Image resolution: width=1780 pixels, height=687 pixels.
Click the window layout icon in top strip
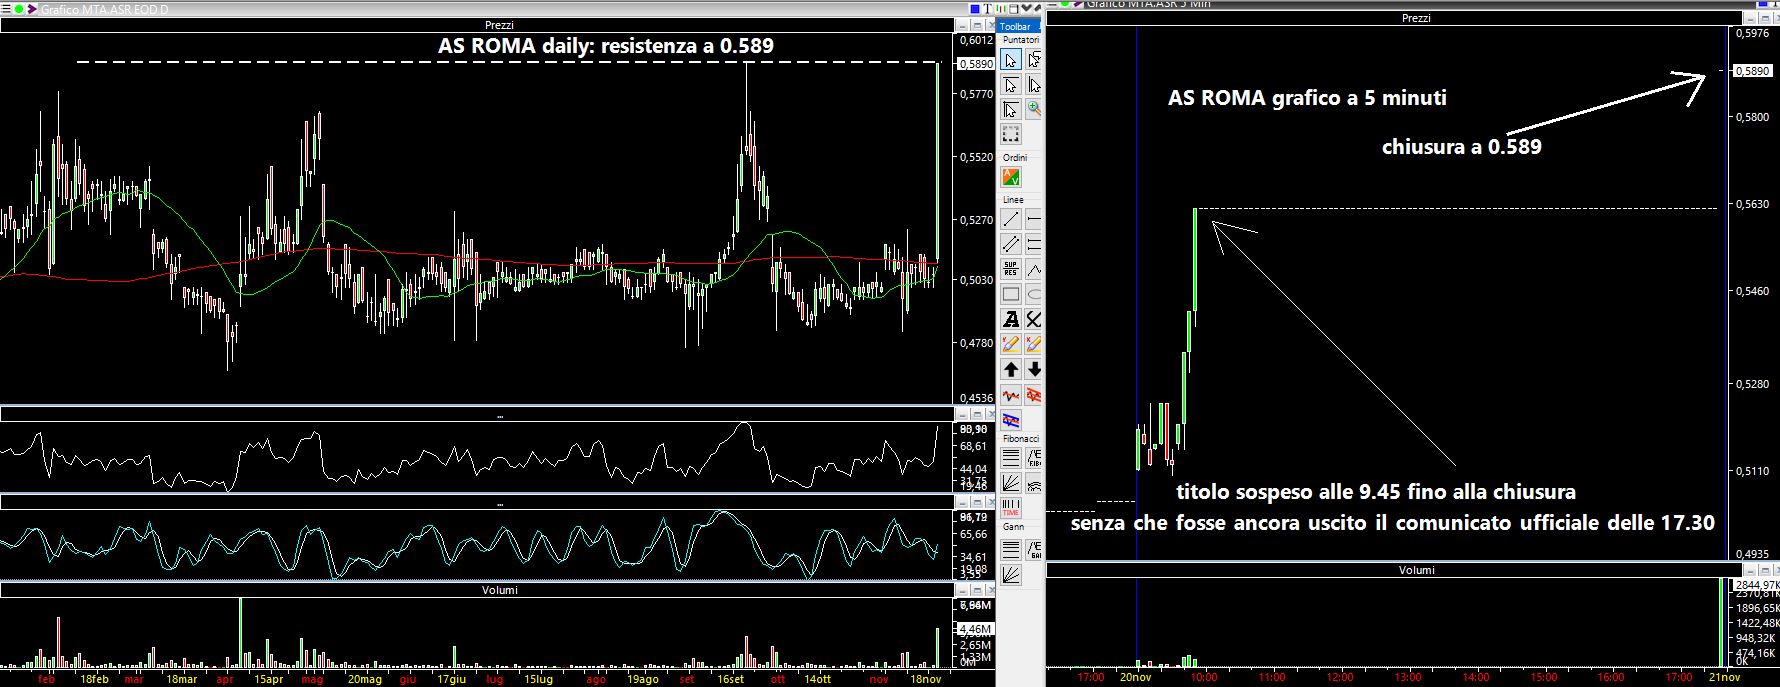click(x=1013, y=8)
